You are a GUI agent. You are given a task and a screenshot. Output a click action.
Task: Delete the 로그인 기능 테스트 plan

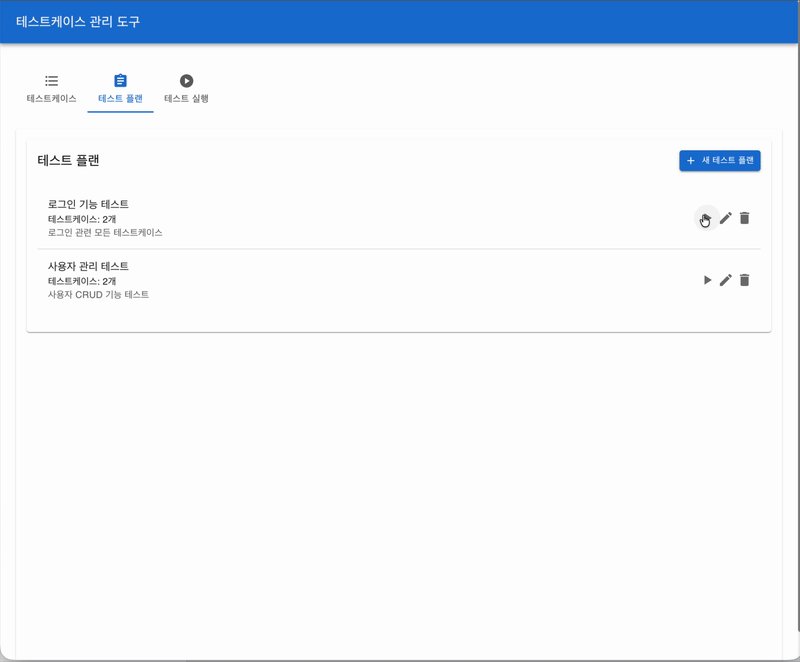[744, 217]
